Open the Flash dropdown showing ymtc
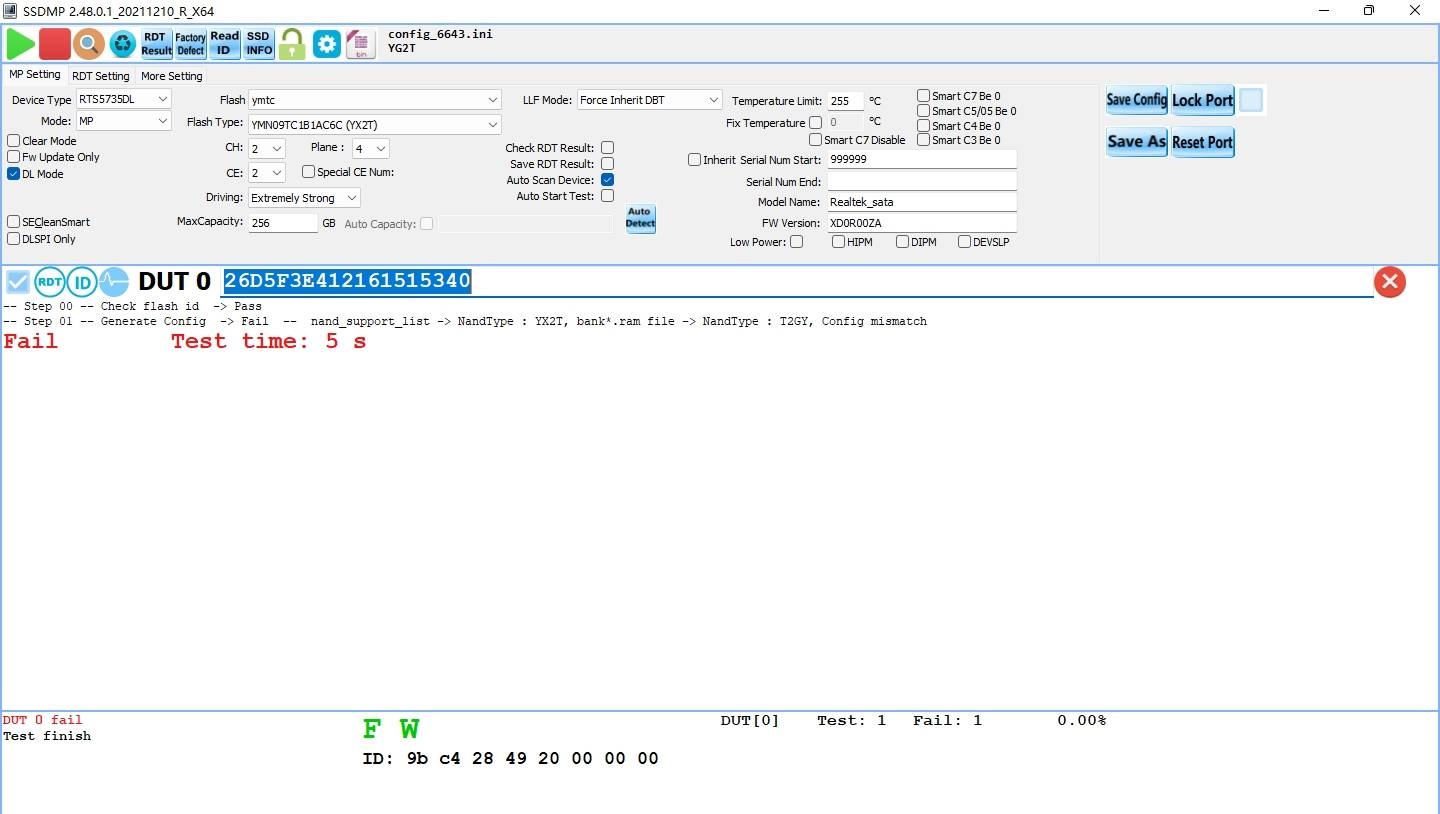The image size is (1440, 814). click(375, 100)
